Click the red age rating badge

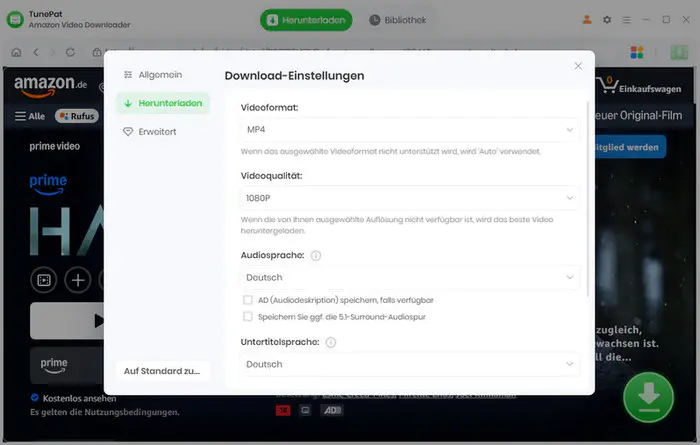pyautogui.click(x=283, y=410)
